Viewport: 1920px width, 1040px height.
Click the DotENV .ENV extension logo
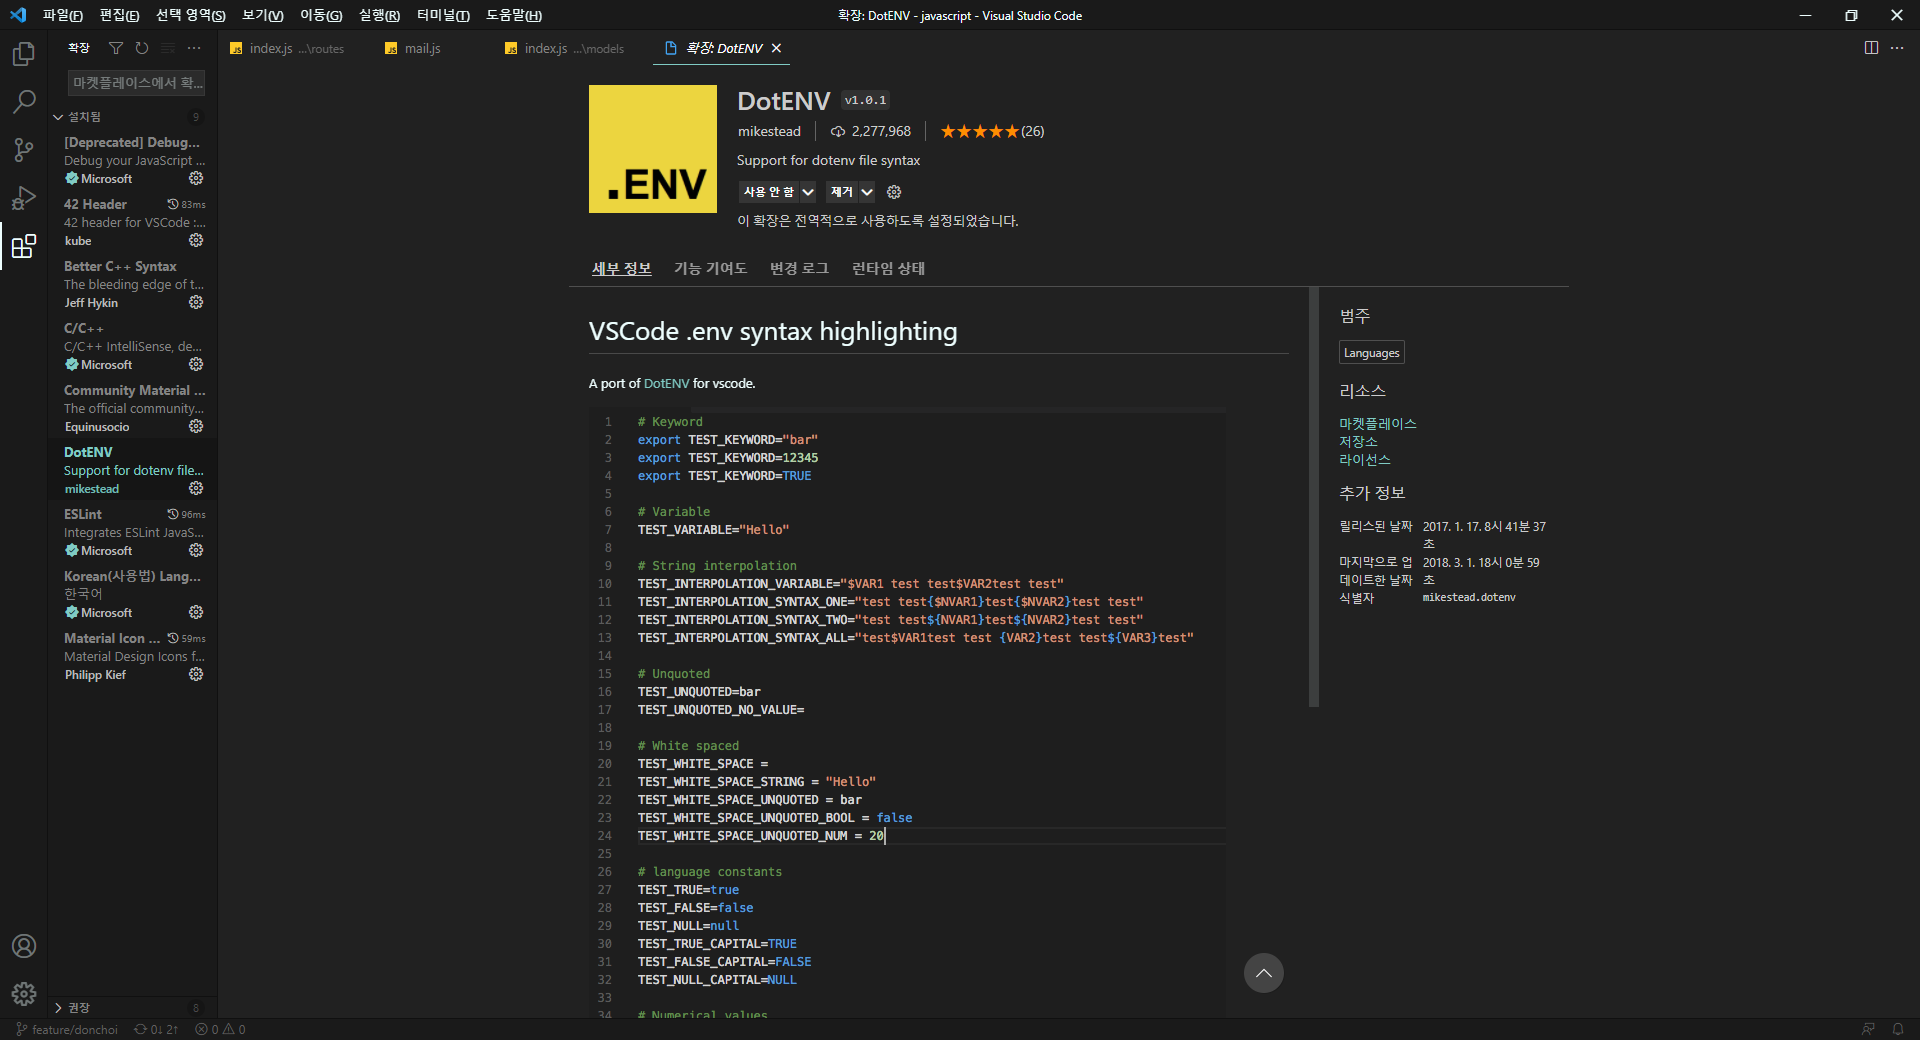(x=653, y=149)
